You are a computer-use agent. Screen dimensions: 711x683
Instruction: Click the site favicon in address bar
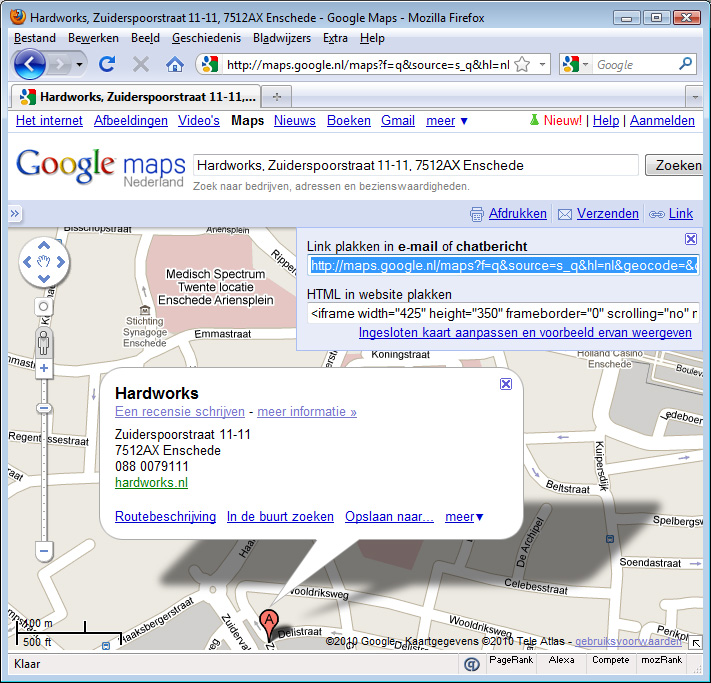[210, 64]
